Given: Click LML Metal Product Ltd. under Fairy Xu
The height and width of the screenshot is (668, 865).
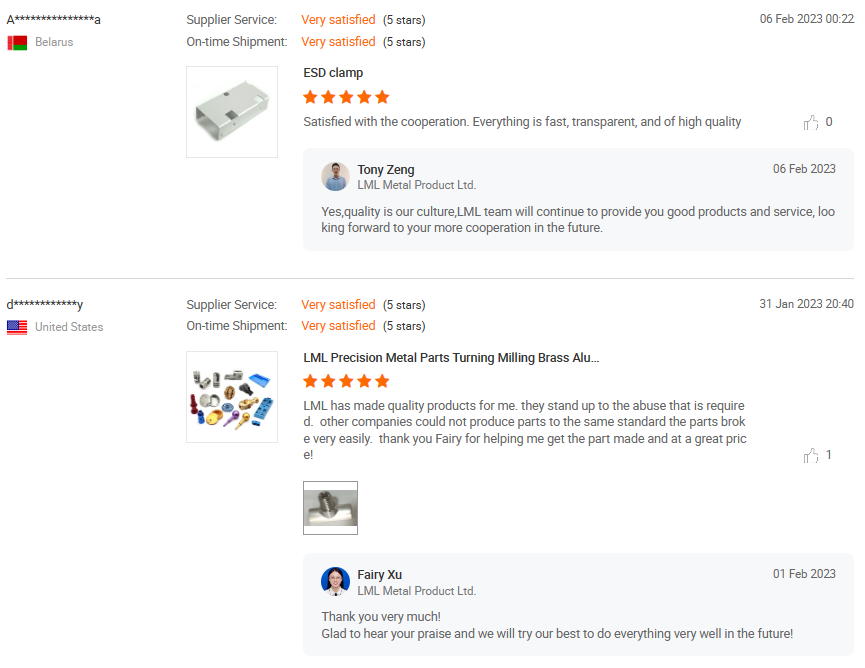Looking at the screenshot, I should (416, 591).
